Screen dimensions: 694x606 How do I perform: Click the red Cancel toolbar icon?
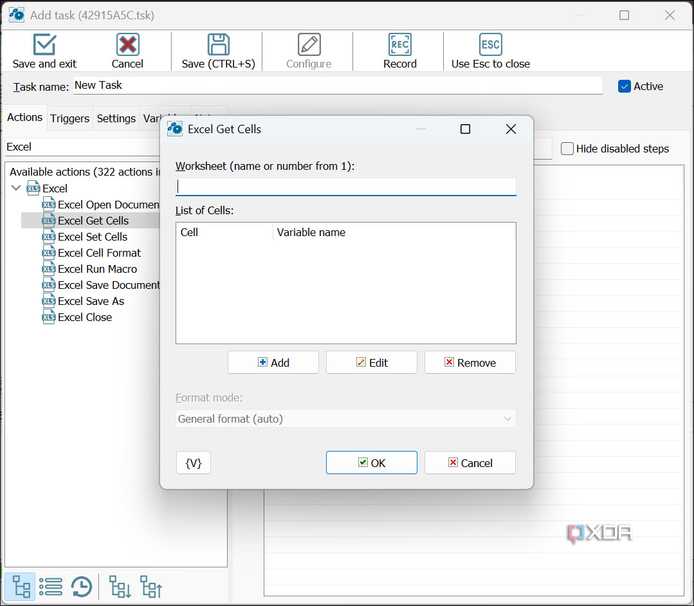tap(127, 45)
